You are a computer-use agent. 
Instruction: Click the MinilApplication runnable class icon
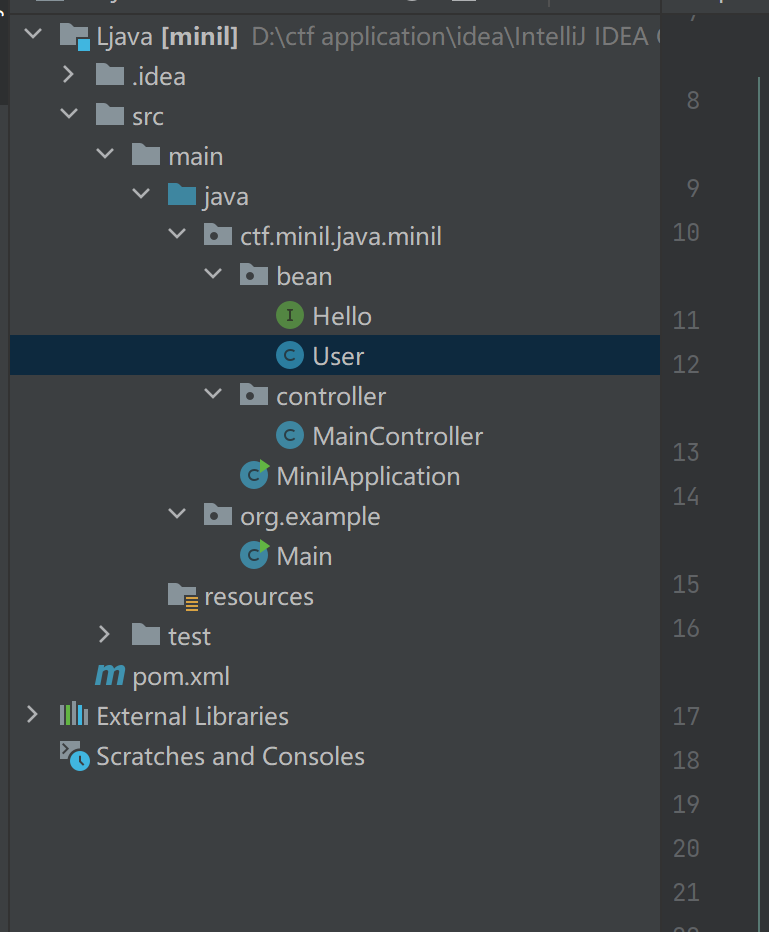point(254,476)
